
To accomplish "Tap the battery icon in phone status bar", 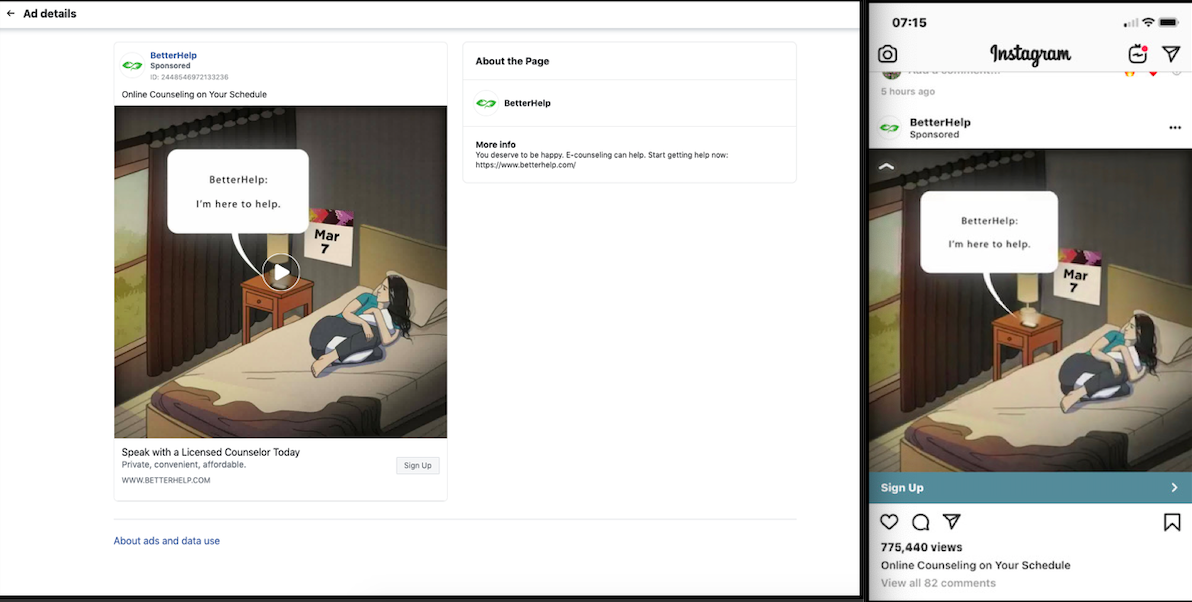I will click(x=1169, y=23).
